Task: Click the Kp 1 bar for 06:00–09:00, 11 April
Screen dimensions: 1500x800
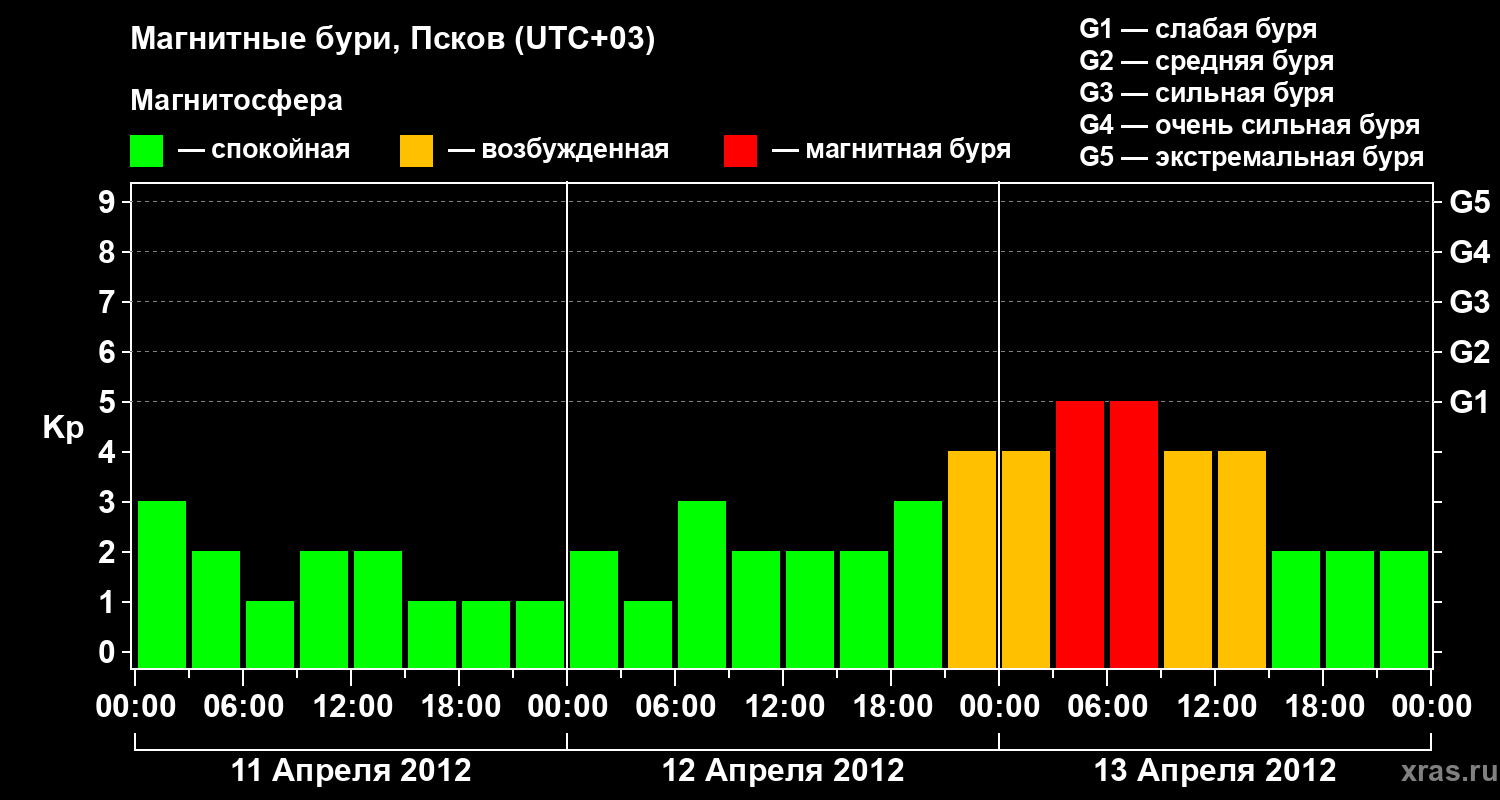Action: [x=270, y=634]
